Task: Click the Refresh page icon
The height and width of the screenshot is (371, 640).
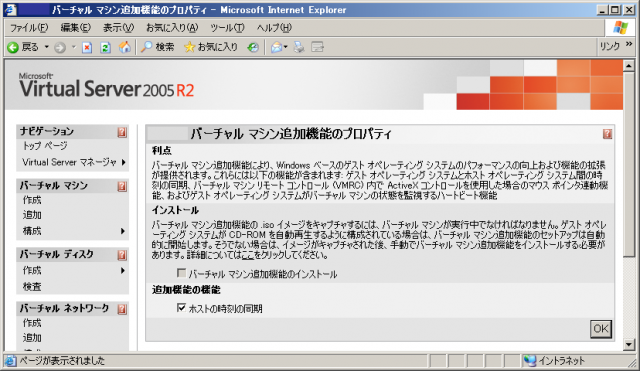Action: click(x=105, y=47)
